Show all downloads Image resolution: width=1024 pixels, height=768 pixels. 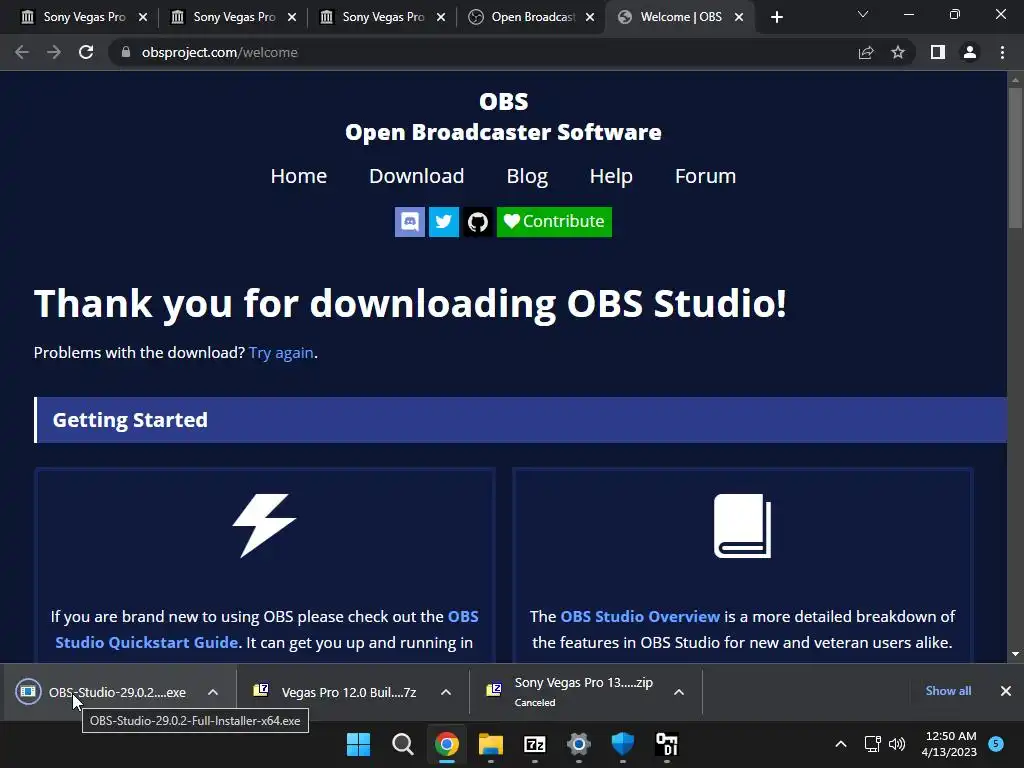[948, 691]
